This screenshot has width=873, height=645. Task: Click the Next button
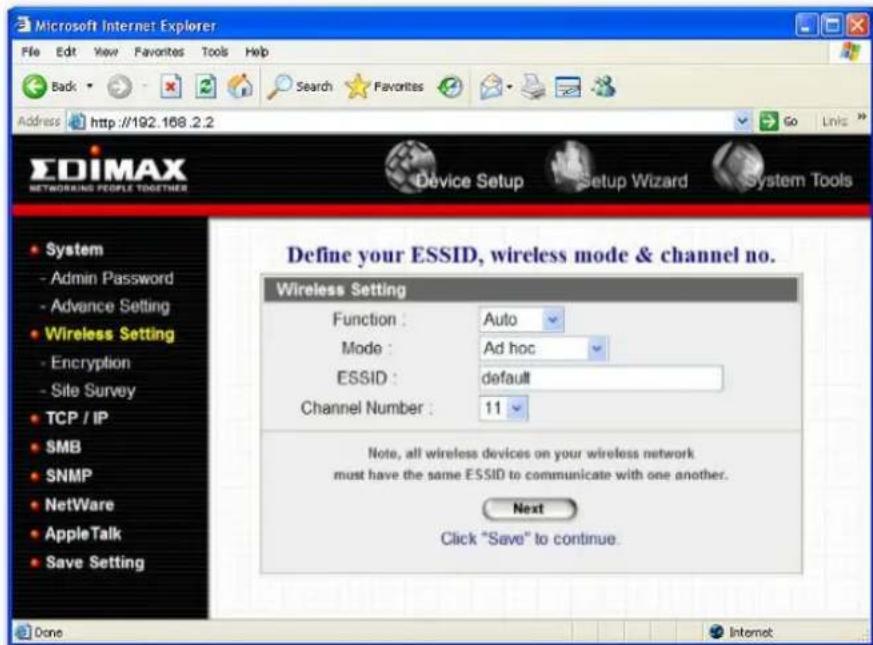[529, 509]
